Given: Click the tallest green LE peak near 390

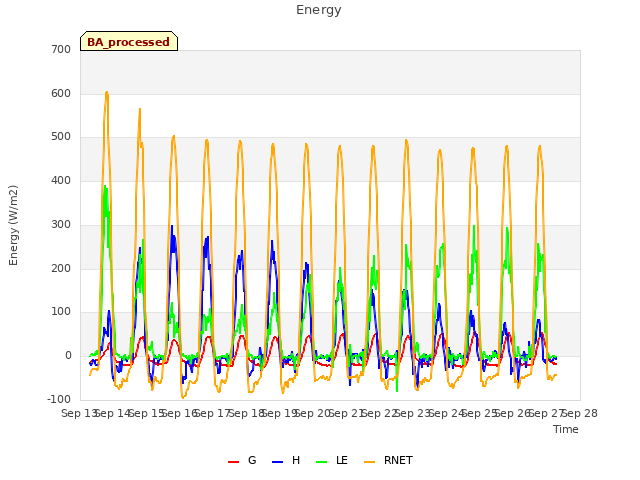Looking at the screenshot, I should click(105, 186).
